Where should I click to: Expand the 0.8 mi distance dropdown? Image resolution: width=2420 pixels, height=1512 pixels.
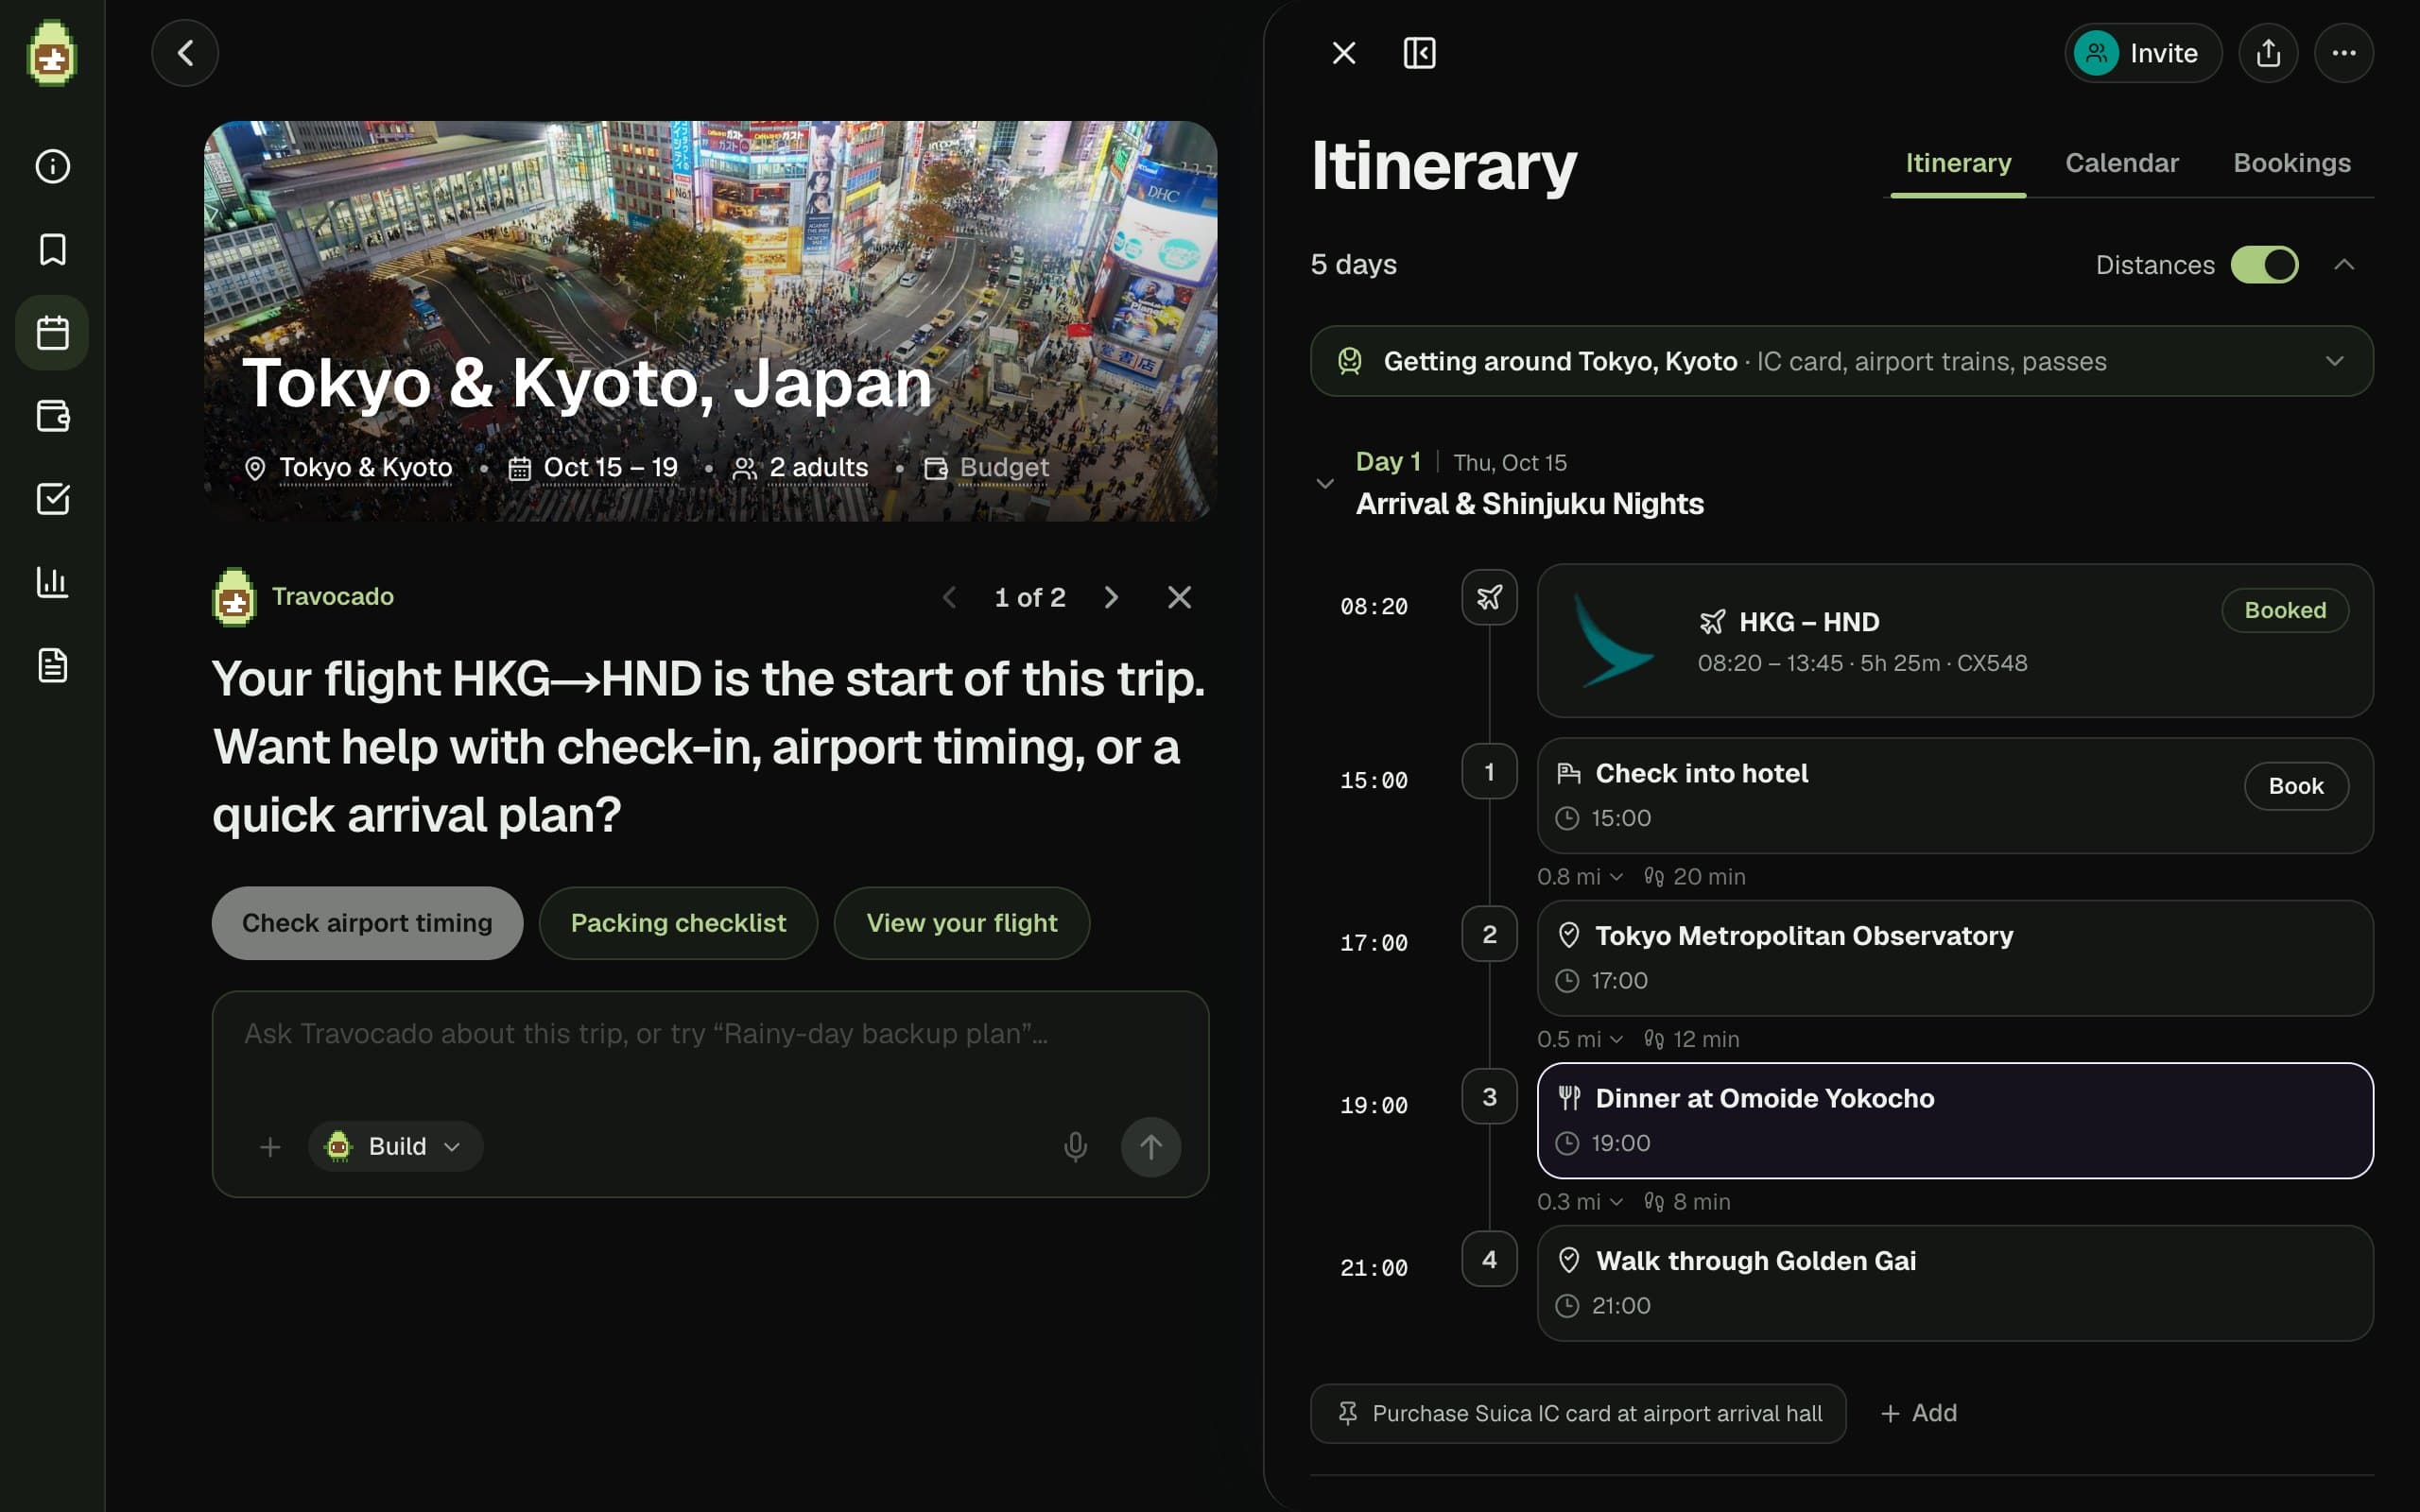pyautogui.click(x=1580, y=877)
